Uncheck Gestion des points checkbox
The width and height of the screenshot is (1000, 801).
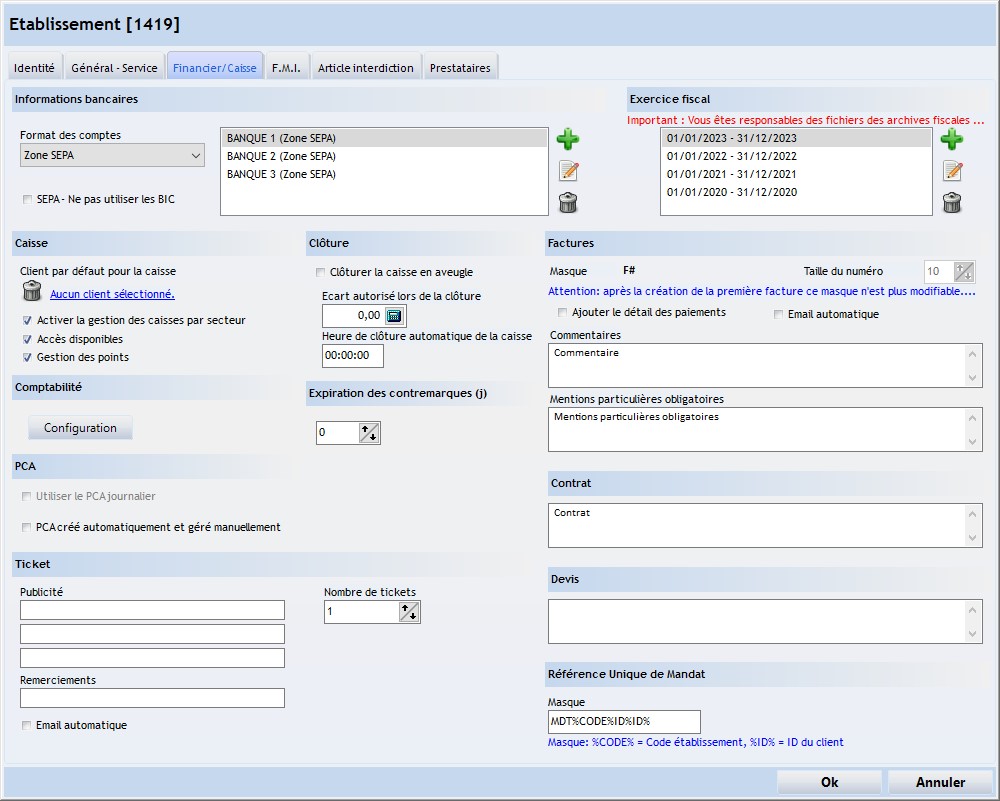[x=27, y=357]
